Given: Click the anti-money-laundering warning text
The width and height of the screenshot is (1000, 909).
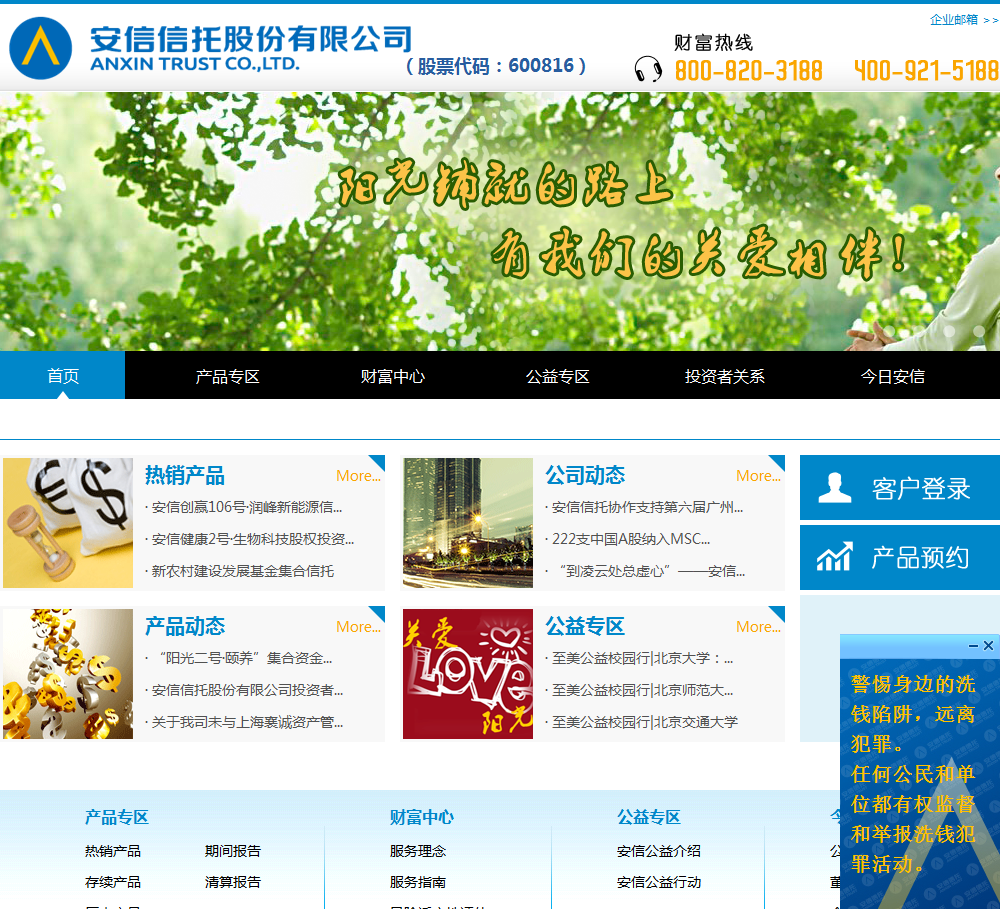Looking at the screenshot, I should coord(913,774).
